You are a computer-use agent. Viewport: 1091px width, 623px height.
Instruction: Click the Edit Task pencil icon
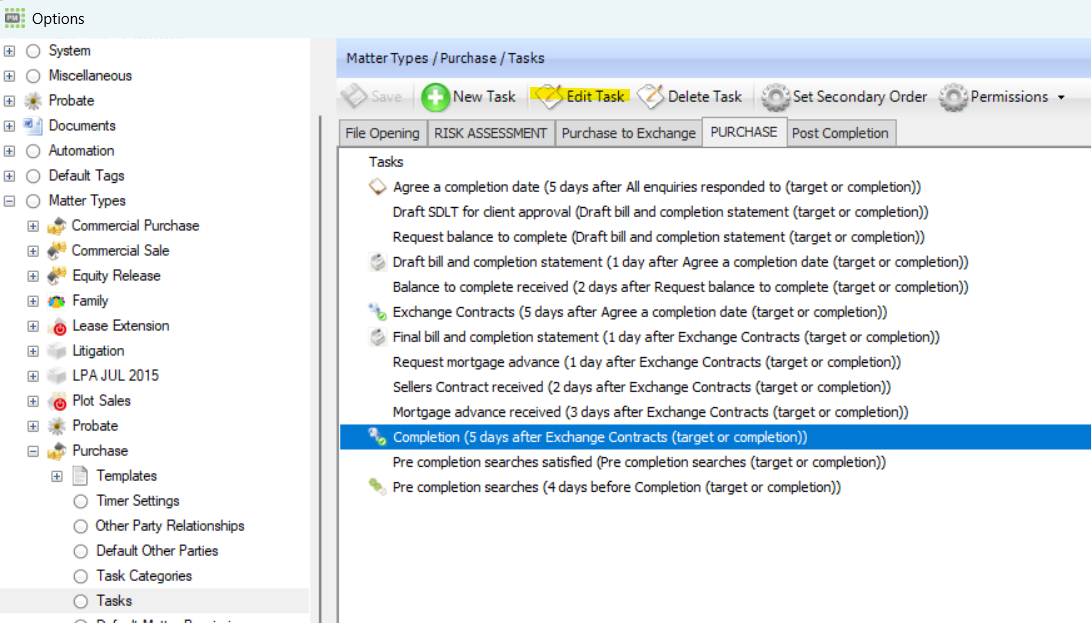click(548, 97)
